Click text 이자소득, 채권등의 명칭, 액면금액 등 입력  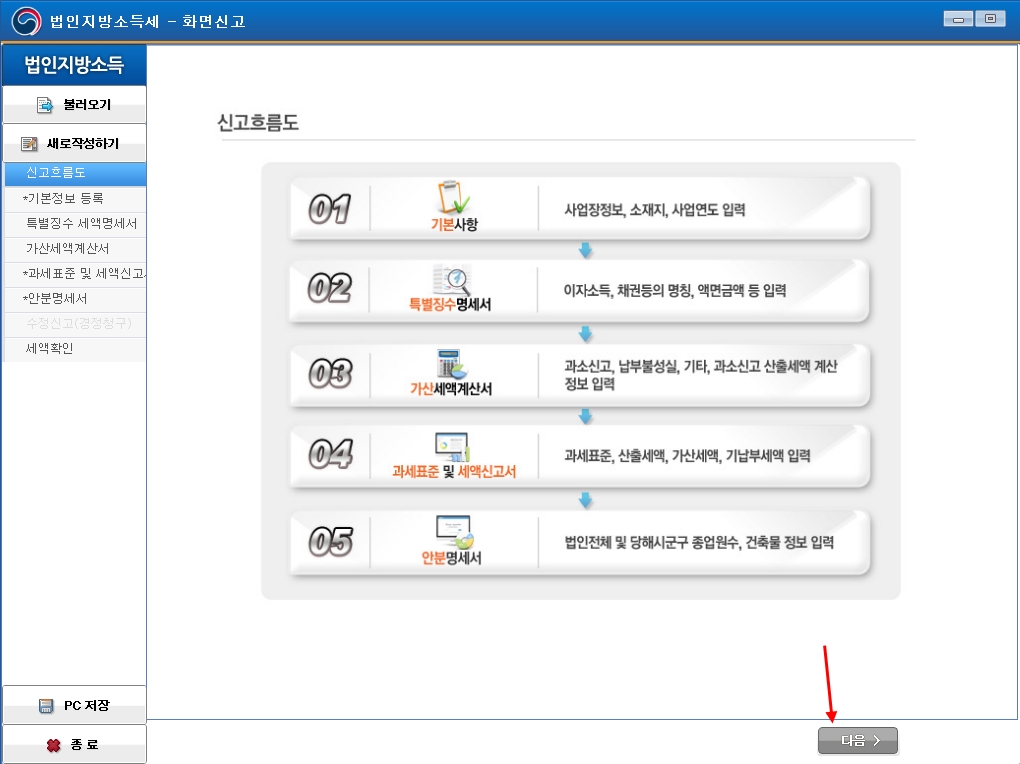pyautogui.click(x=675, y=291)
